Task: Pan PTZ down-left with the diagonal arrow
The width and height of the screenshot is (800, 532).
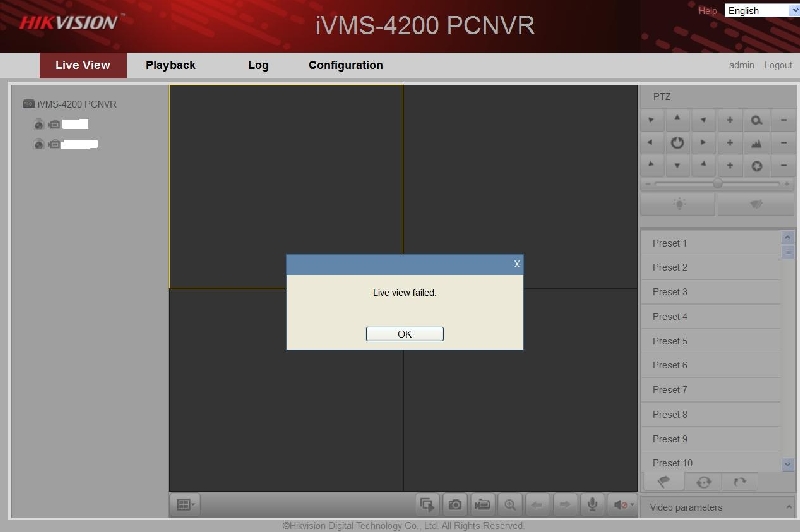Action: 651,164
